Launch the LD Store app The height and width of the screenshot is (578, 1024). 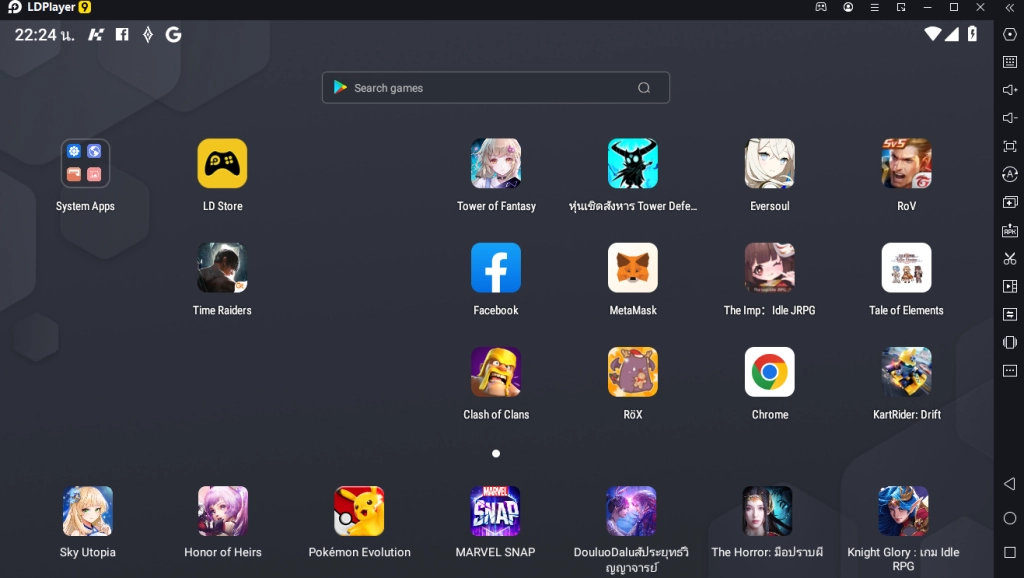pyautogui.click(x=222, y=163)
